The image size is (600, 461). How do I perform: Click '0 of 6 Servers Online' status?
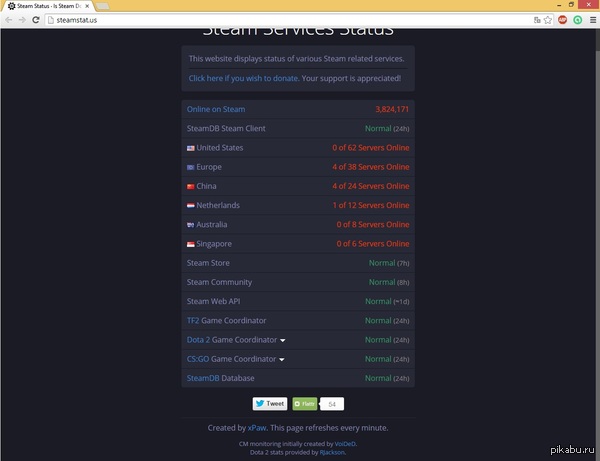click(373, 244)
